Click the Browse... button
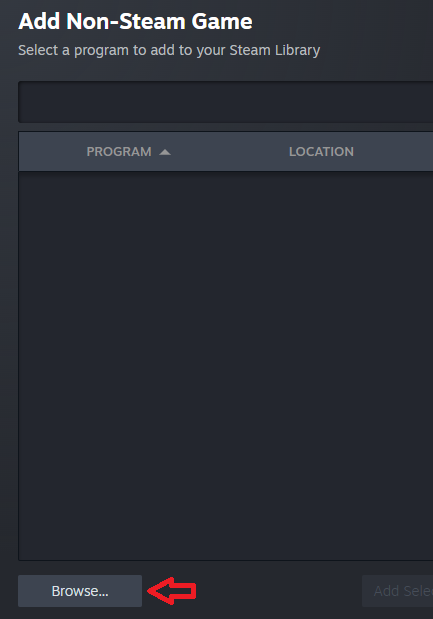The height and width of the screenshot is (619, 433). click(x=80, y=591)
